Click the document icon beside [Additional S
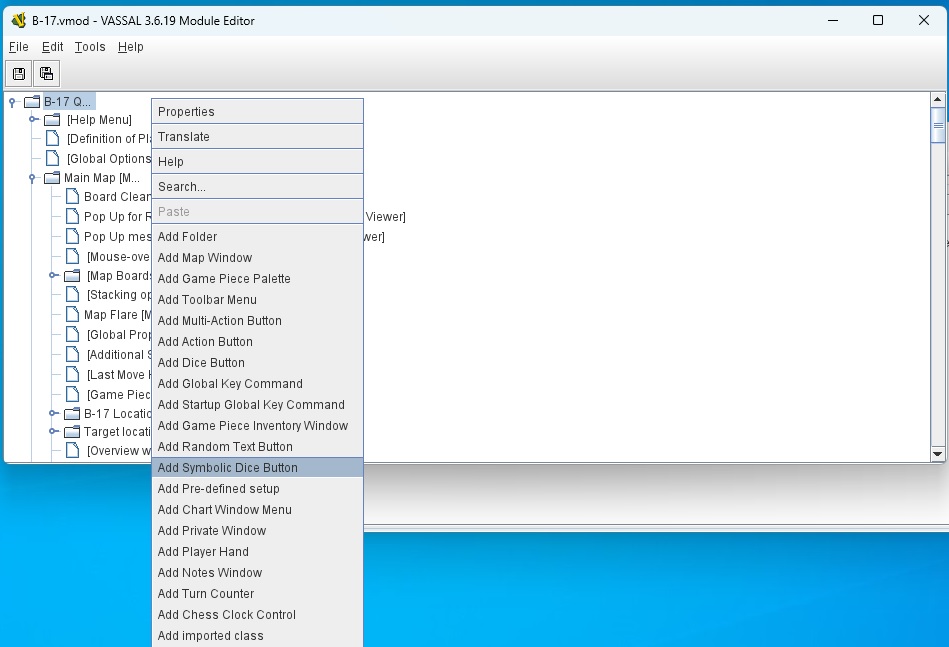This screenshot has width=949, height=647. click(x=73, y=355)
